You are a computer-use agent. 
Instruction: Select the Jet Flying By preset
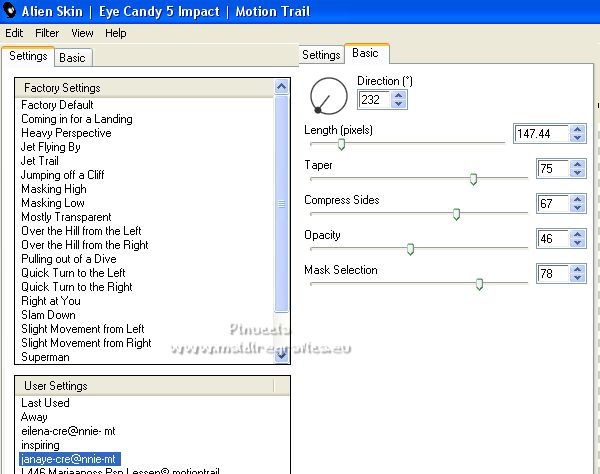(x=51, y=147)
